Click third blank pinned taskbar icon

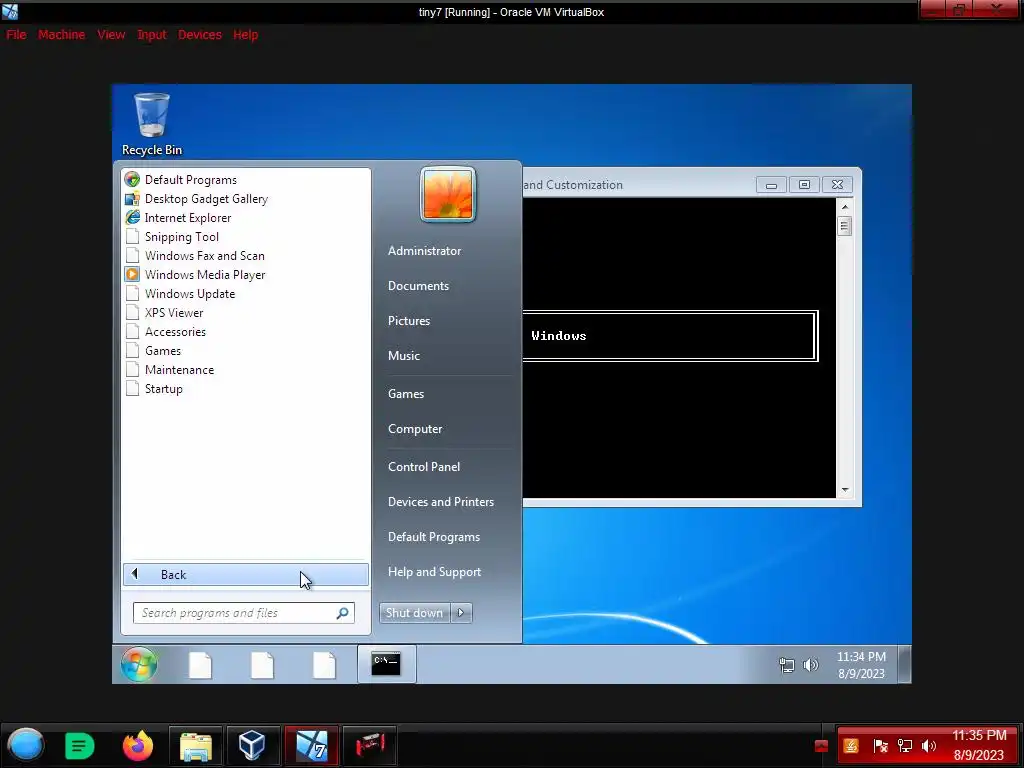pos(325,665)
